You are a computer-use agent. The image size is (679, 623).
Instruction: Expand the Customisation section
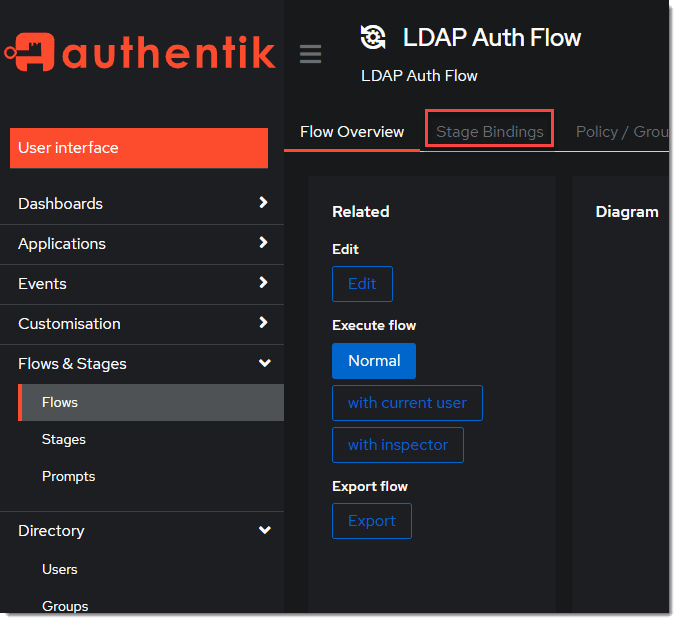[x=141, y=323]
